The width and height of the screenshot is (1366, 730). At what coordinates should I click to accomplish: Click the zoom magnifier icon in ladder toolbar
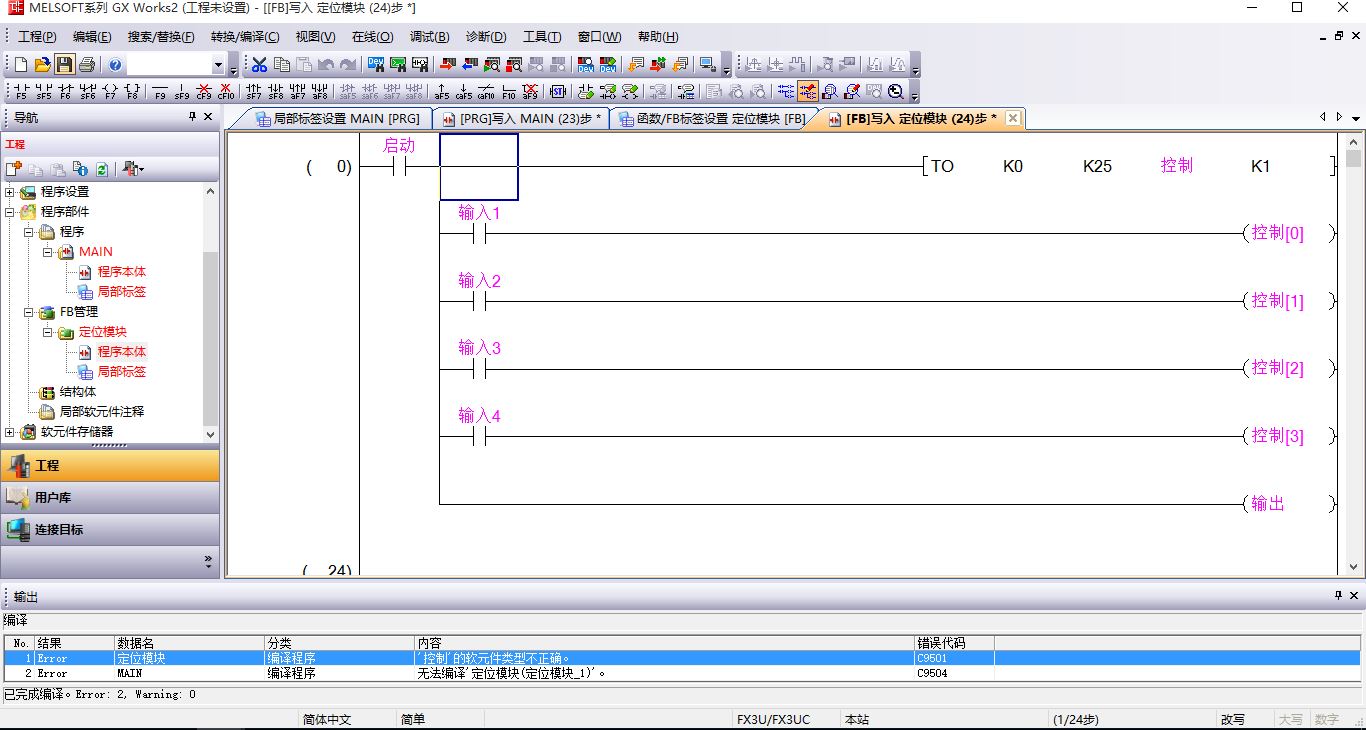point(895,92)
